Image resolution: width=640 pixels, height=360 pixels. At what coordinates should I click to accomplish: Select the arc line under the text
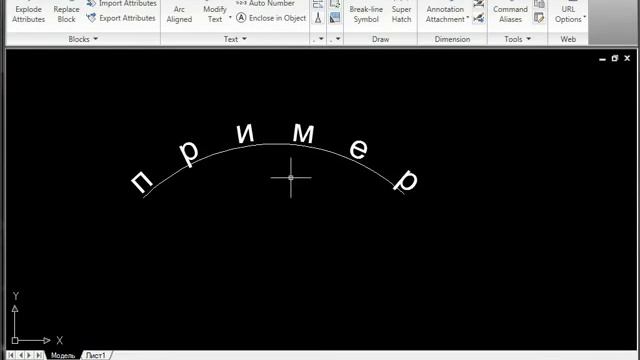(274, 144)
